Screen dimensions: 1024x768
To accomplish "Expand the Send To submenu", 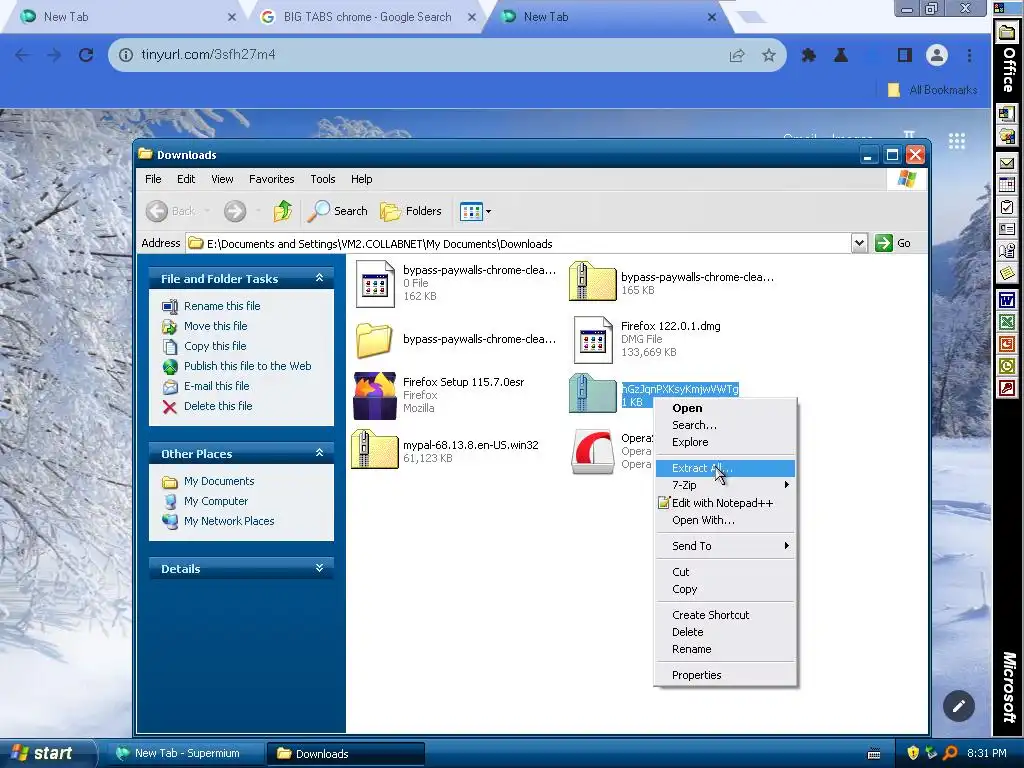I will coord(725,546).
